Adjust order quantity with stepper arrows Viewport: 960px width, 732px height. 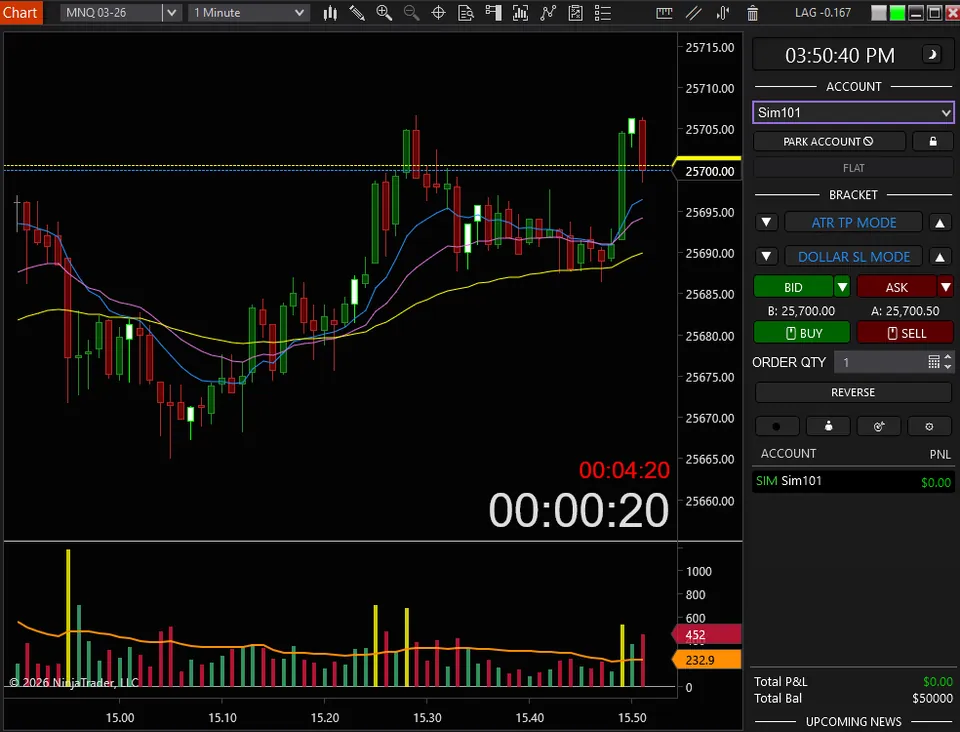pos(948,362)
